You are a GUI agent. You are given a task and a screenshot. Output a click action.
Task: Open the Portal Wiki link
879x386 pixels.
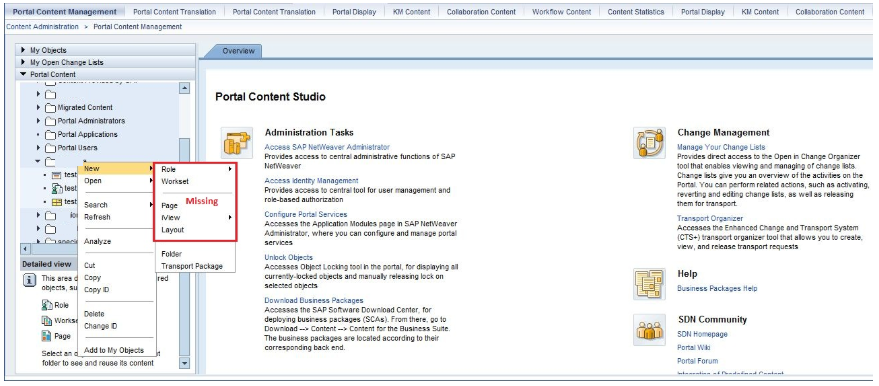coord(693,348)
